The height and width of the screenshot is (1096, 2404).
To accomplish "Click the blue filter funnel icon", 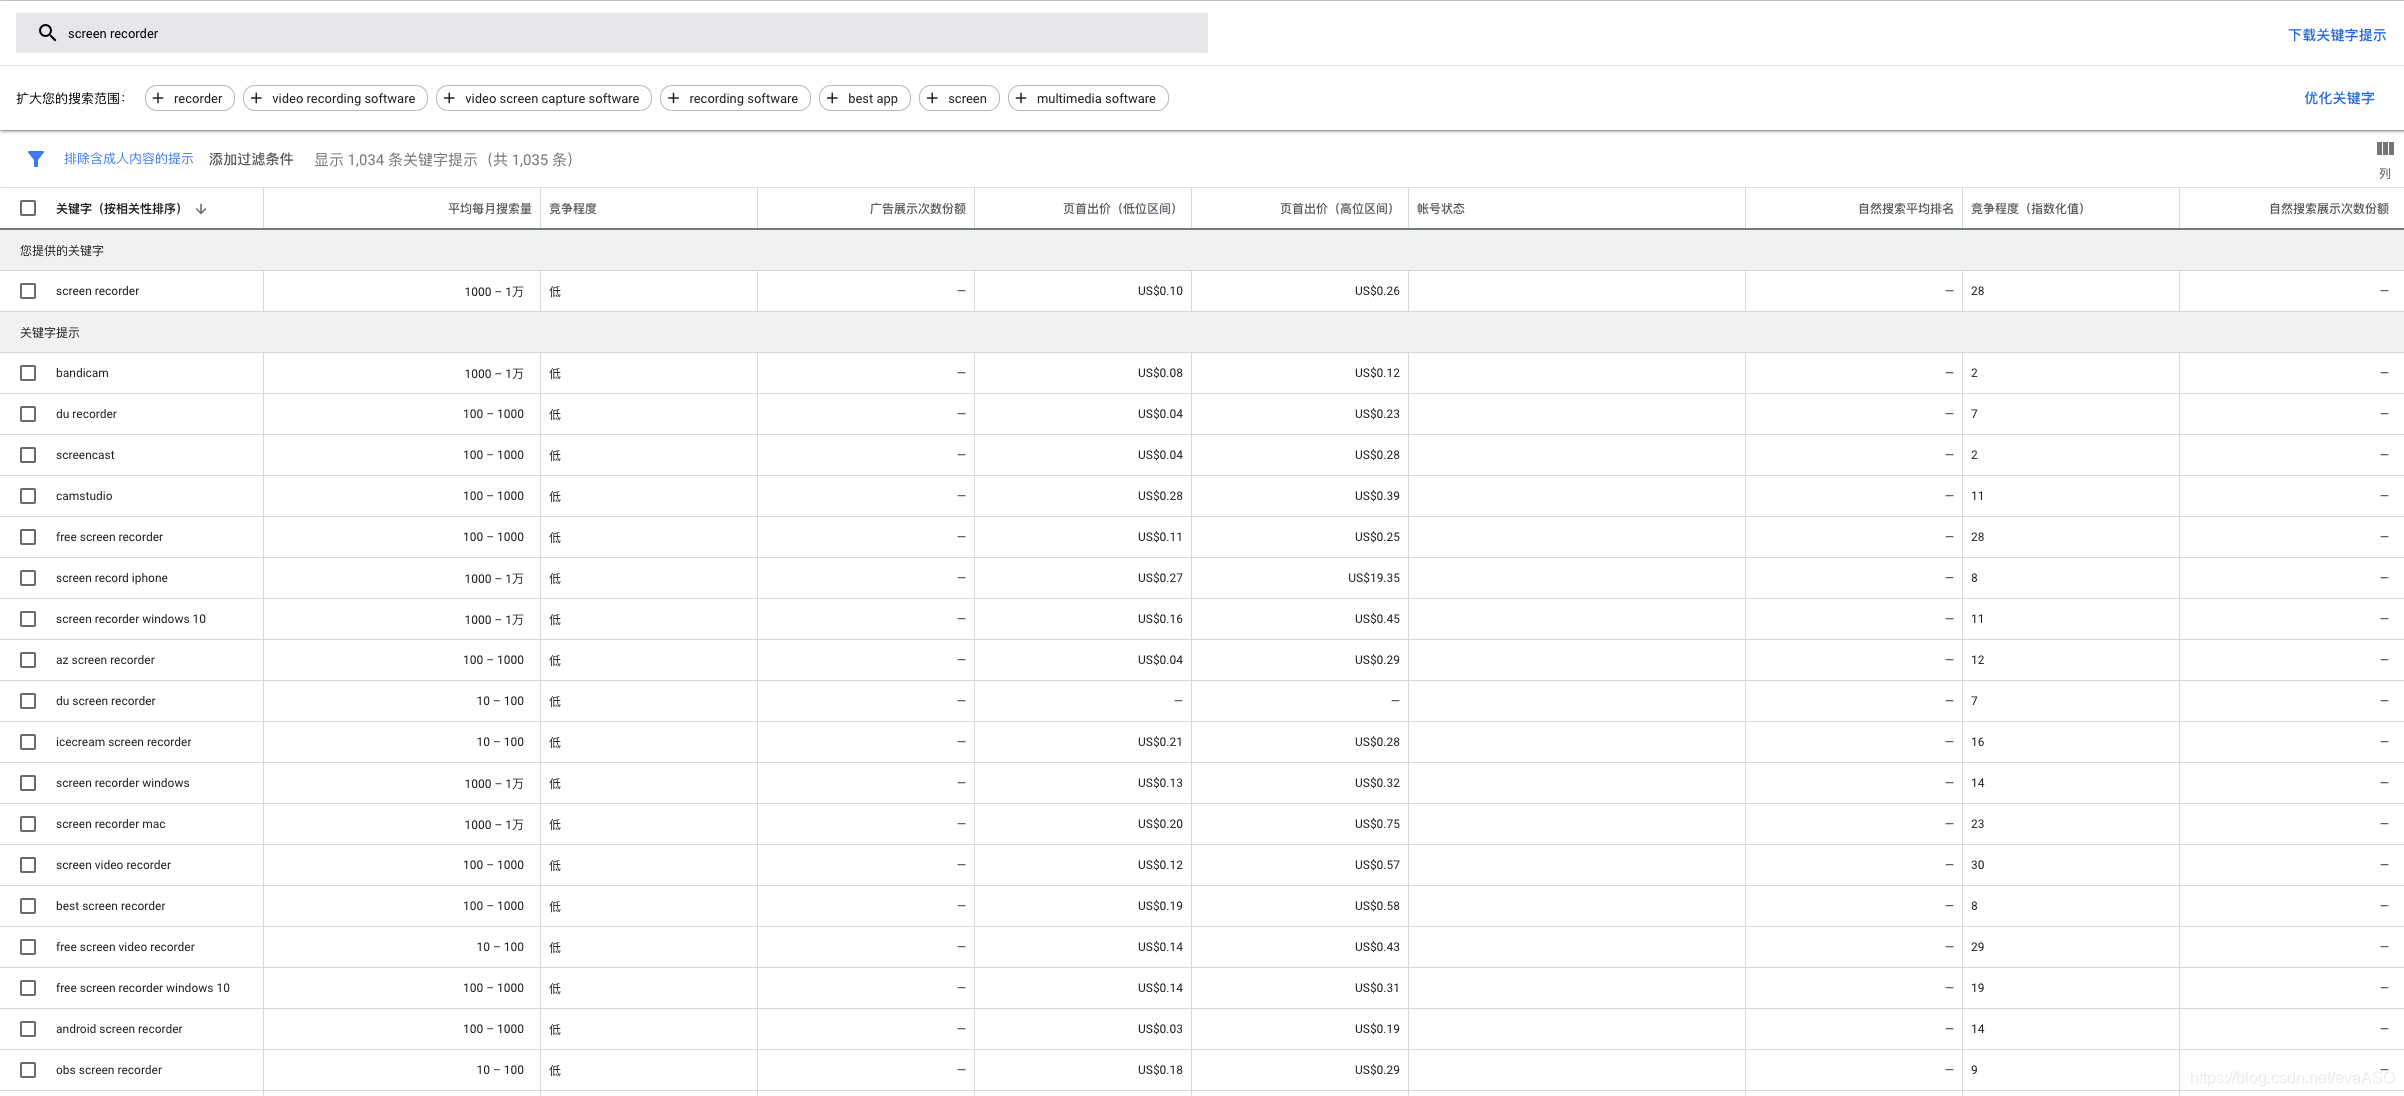I will [36, 159].
